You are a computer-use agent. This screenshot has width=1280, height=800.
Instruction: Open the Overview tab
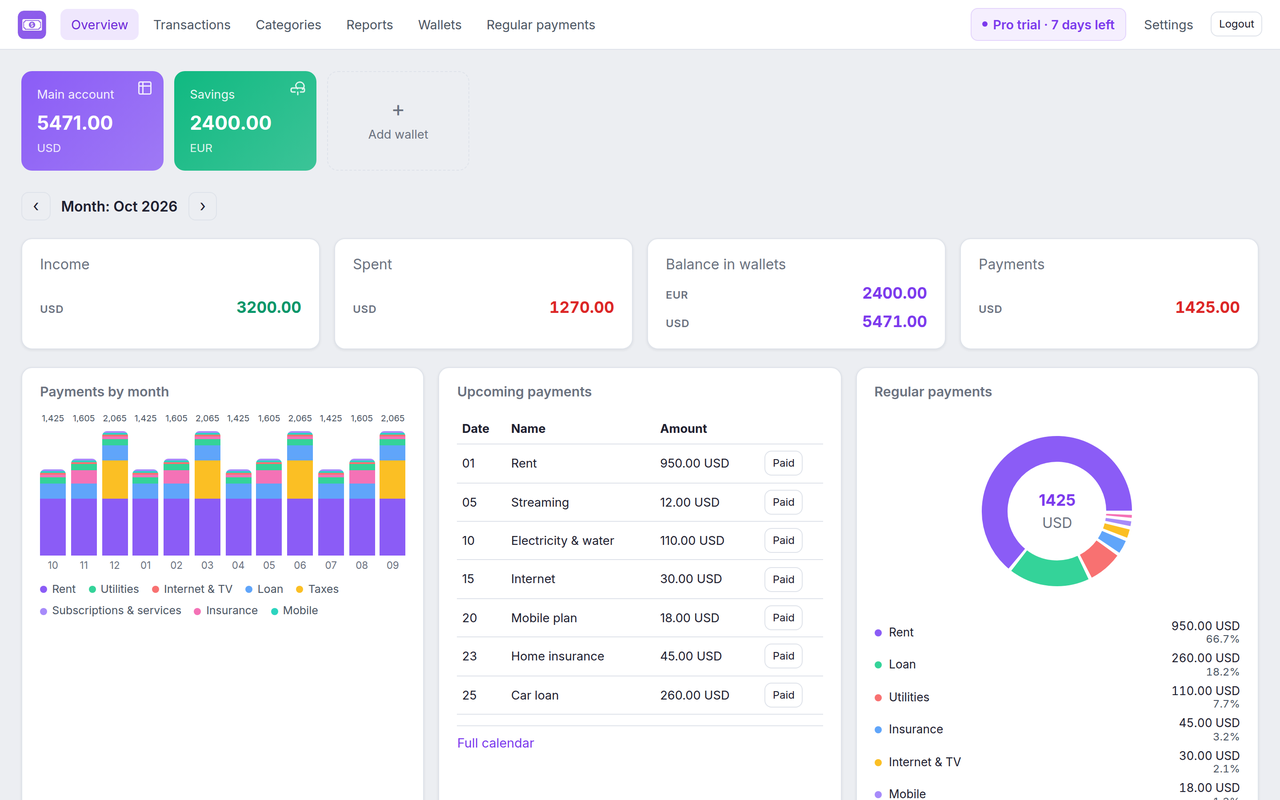tap(100, 24)
